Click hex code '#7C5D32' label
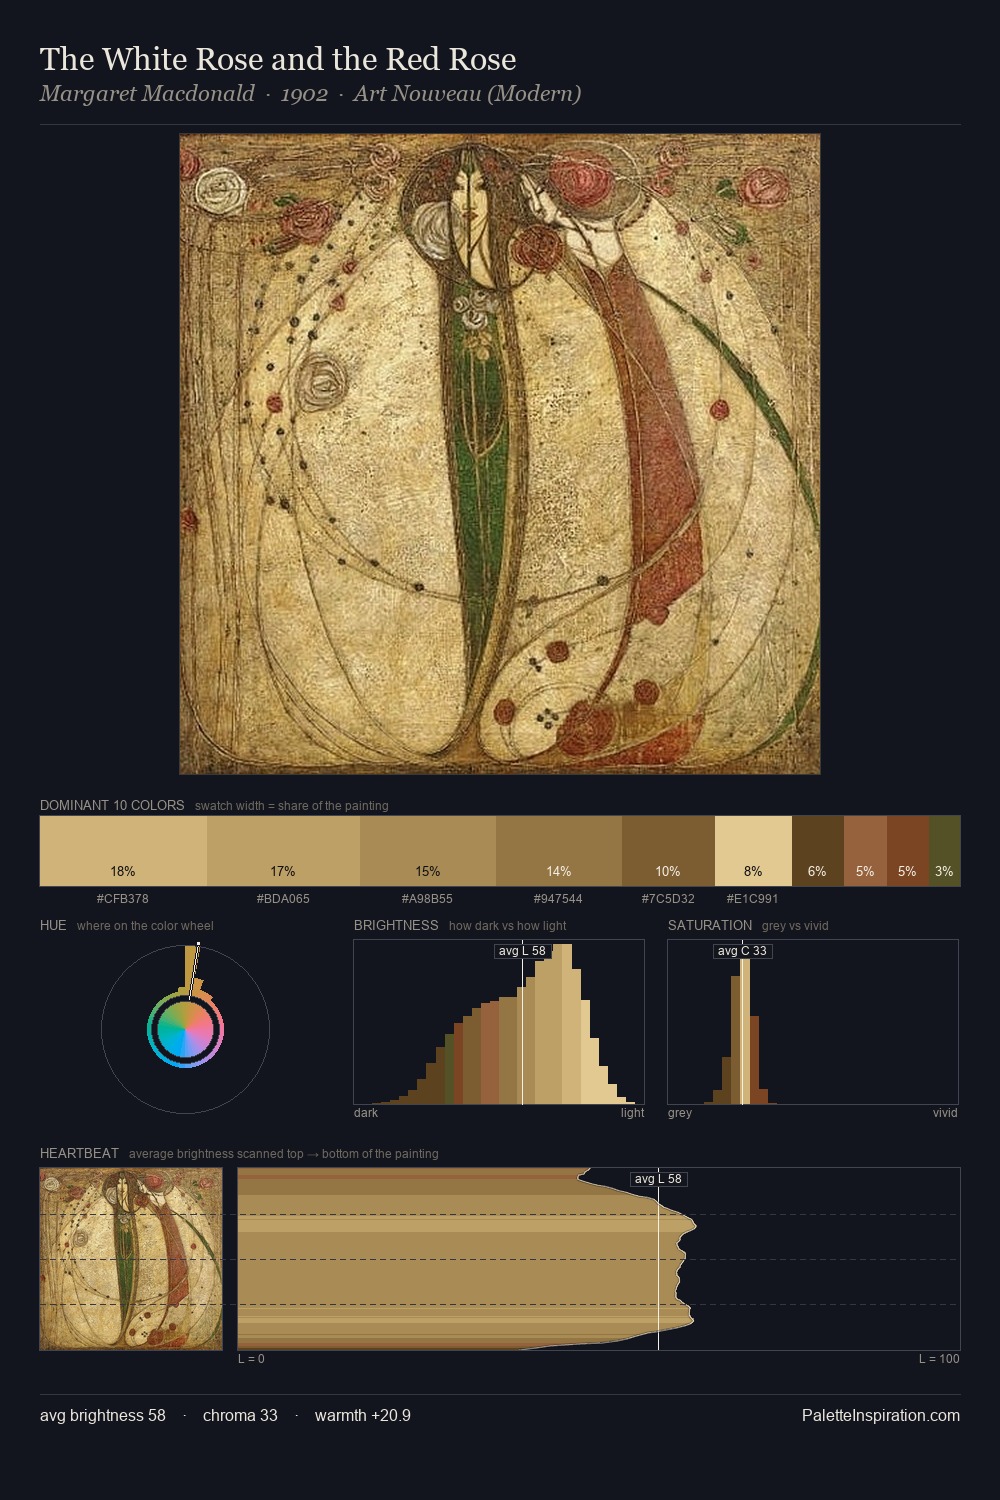This screenshot has height=1500, width=1000. coord(668,898)
